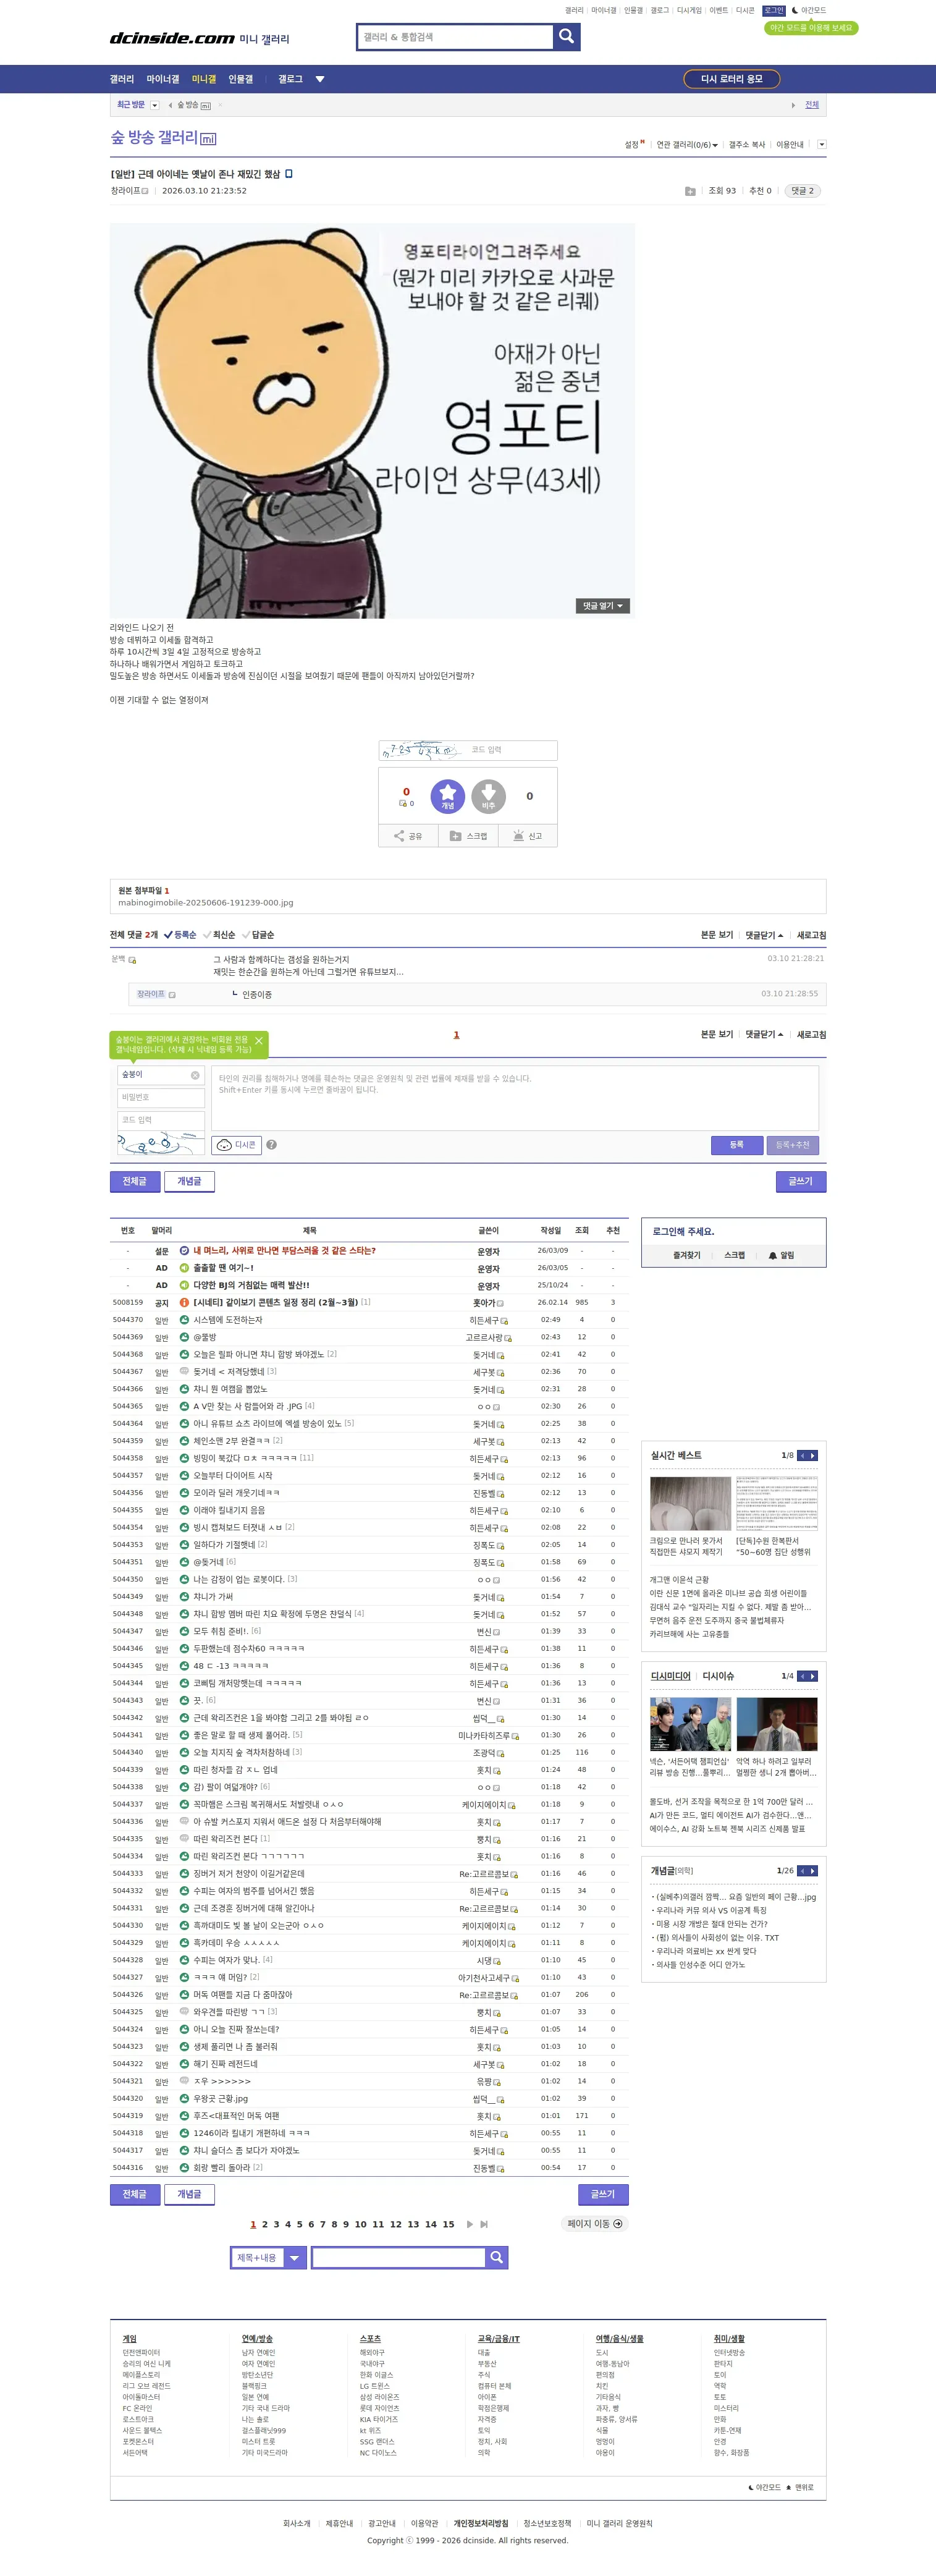936x2576 pixels.
Task: Click the Kakao Ryan 영포티 post image
Action: click(372, 420)
